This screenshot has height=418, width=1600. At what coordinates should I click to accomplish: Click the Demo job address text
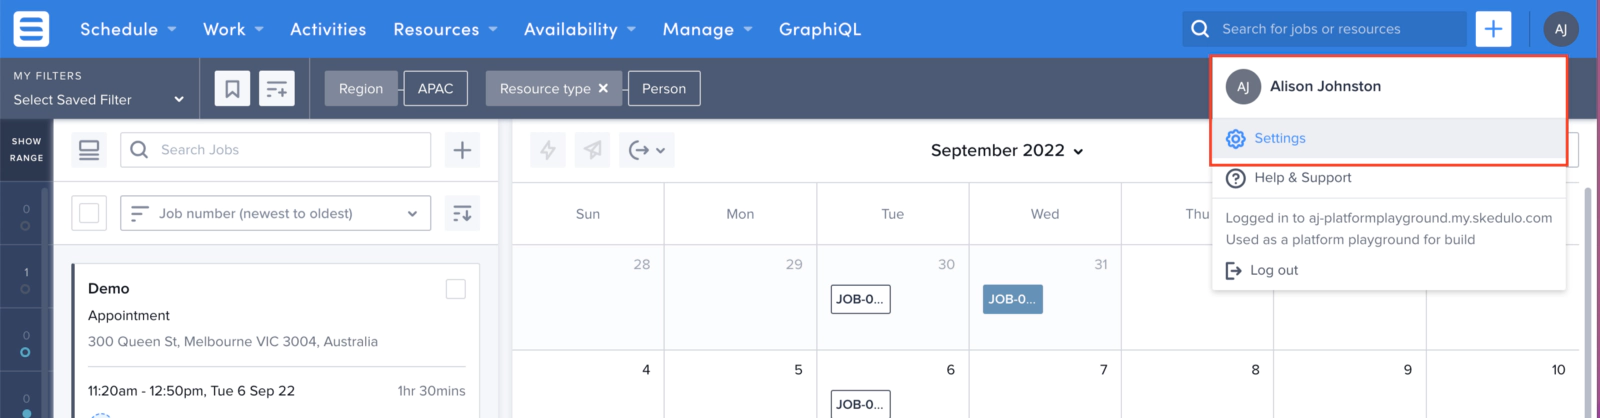point(233,341)
